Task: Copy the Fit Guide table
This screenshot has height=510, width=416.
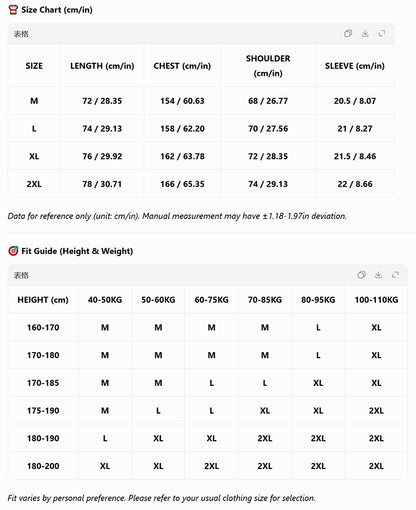Action: (361, 275)
